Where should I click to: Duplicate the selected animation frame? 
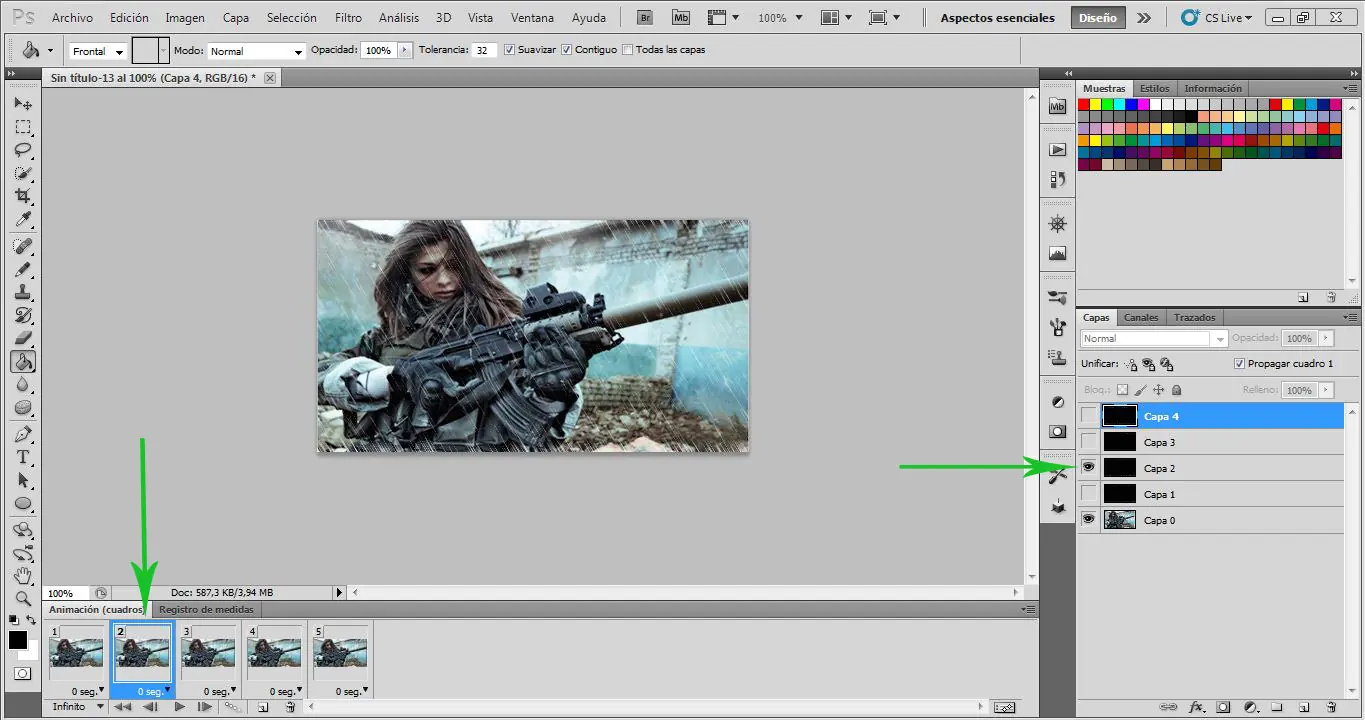[263, 707]
